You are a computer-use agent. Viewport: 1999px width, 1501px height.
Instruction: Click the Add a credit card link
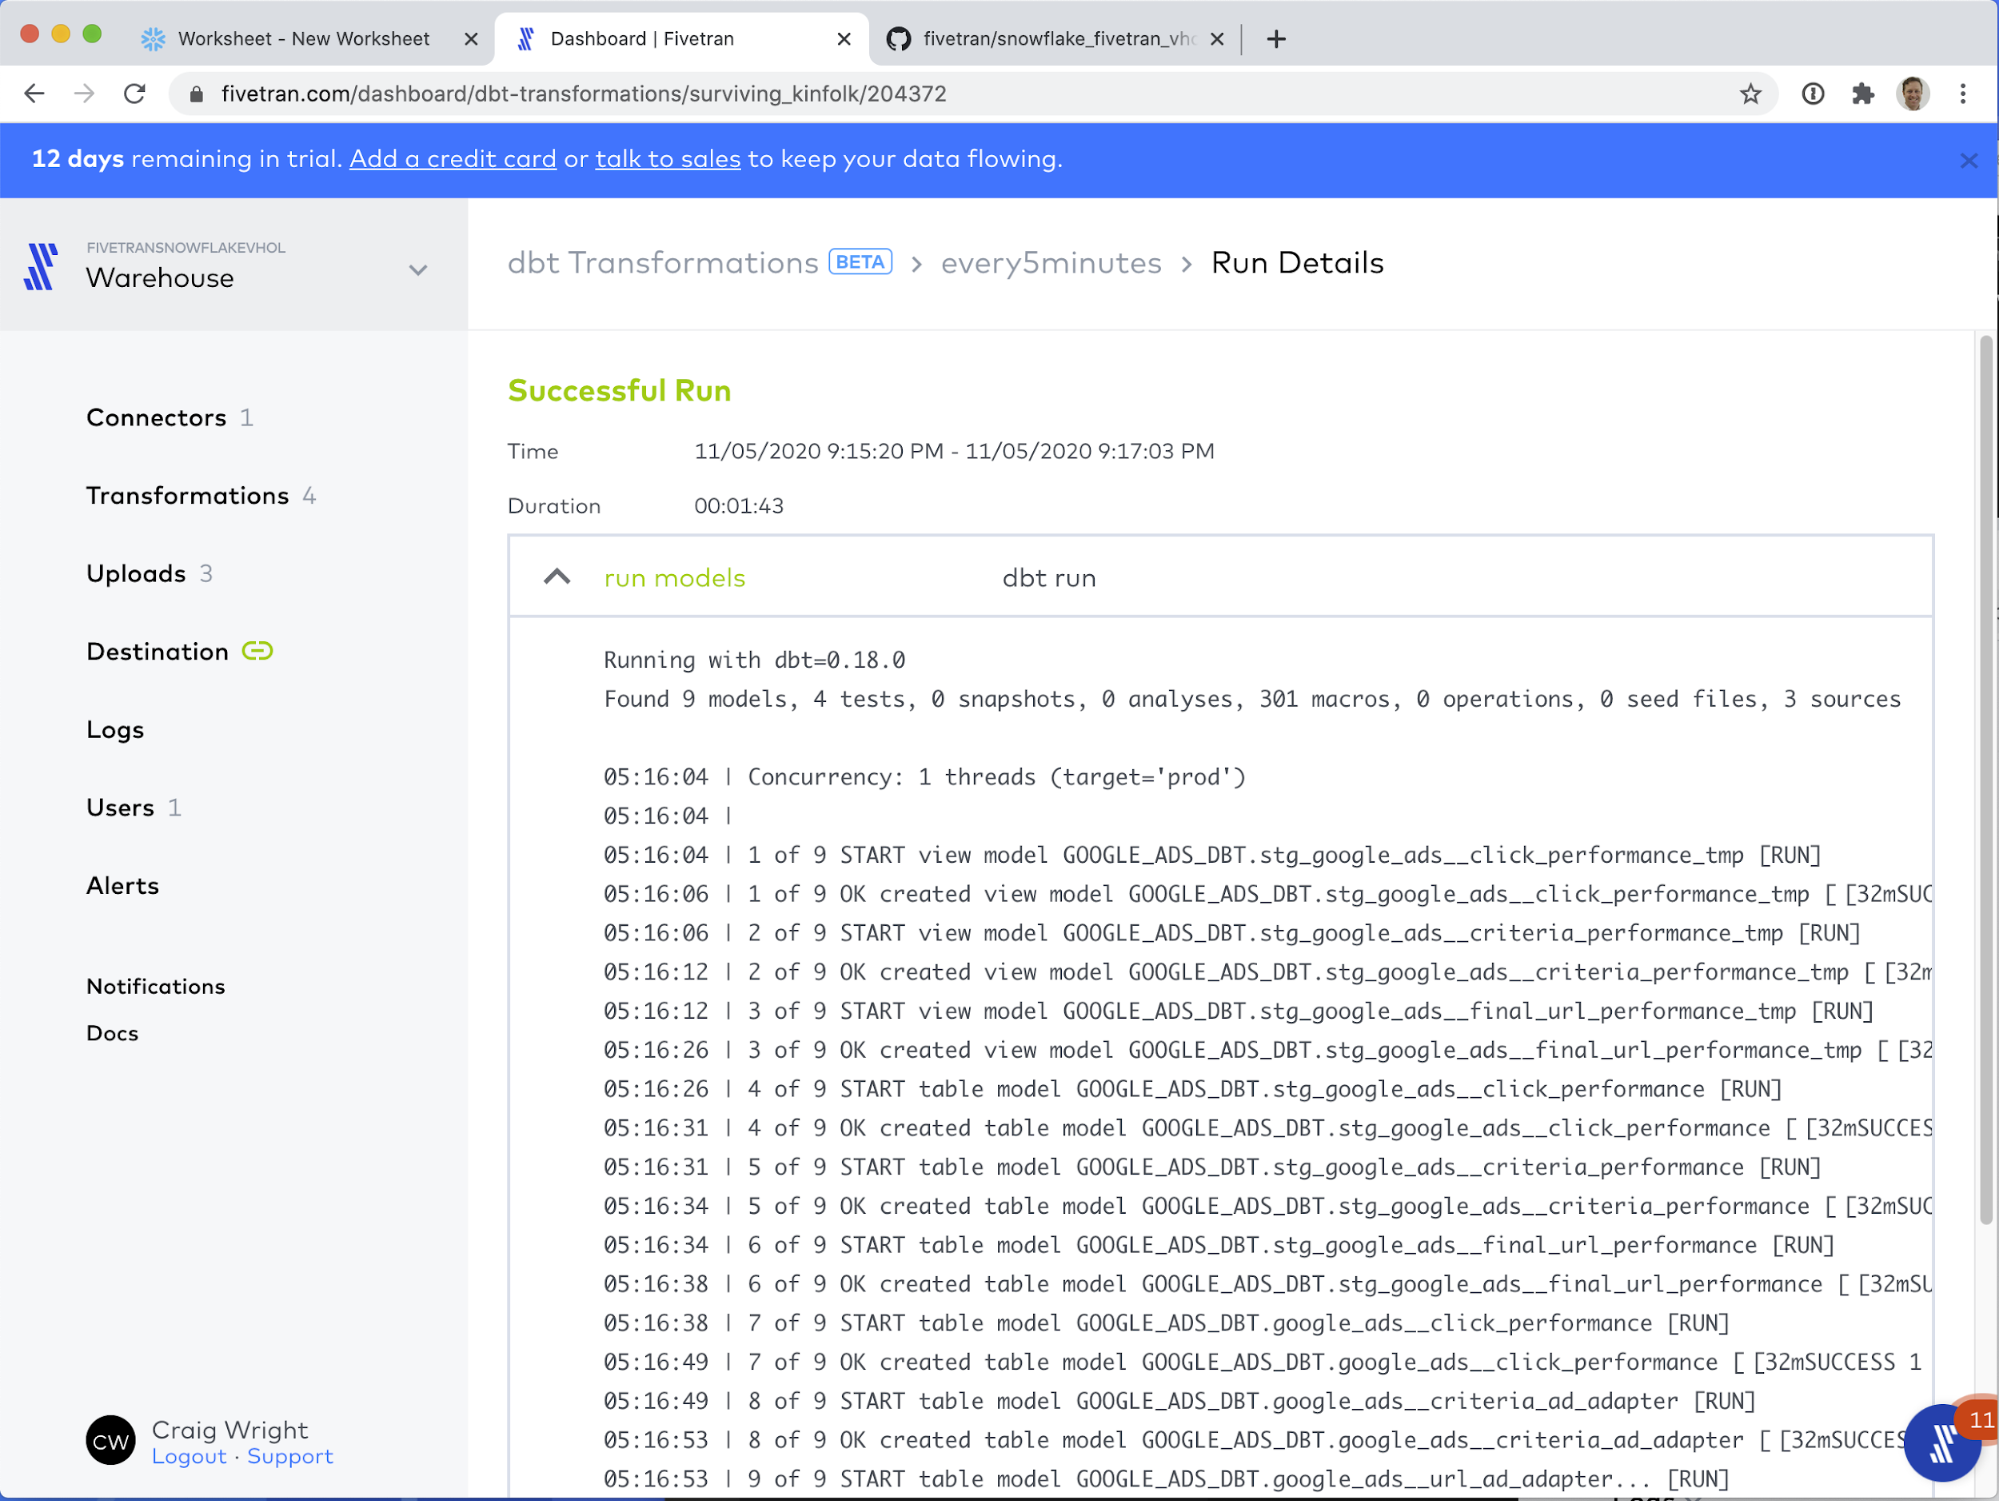tap(452, 159)
